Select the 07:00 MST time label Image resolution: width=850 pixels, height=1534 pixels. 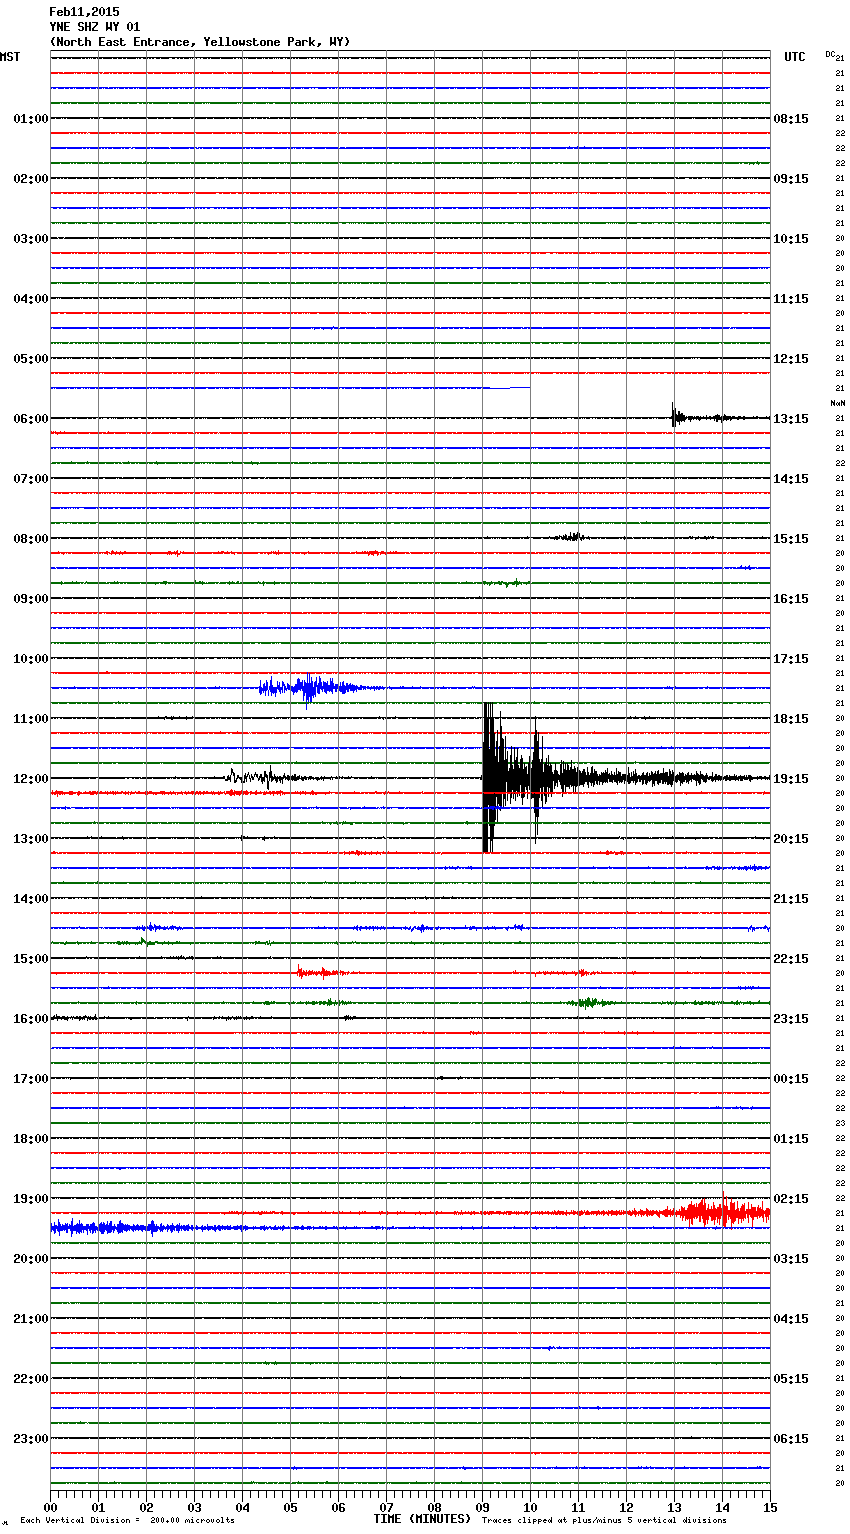pyautogui.click(x=31, y=479)
